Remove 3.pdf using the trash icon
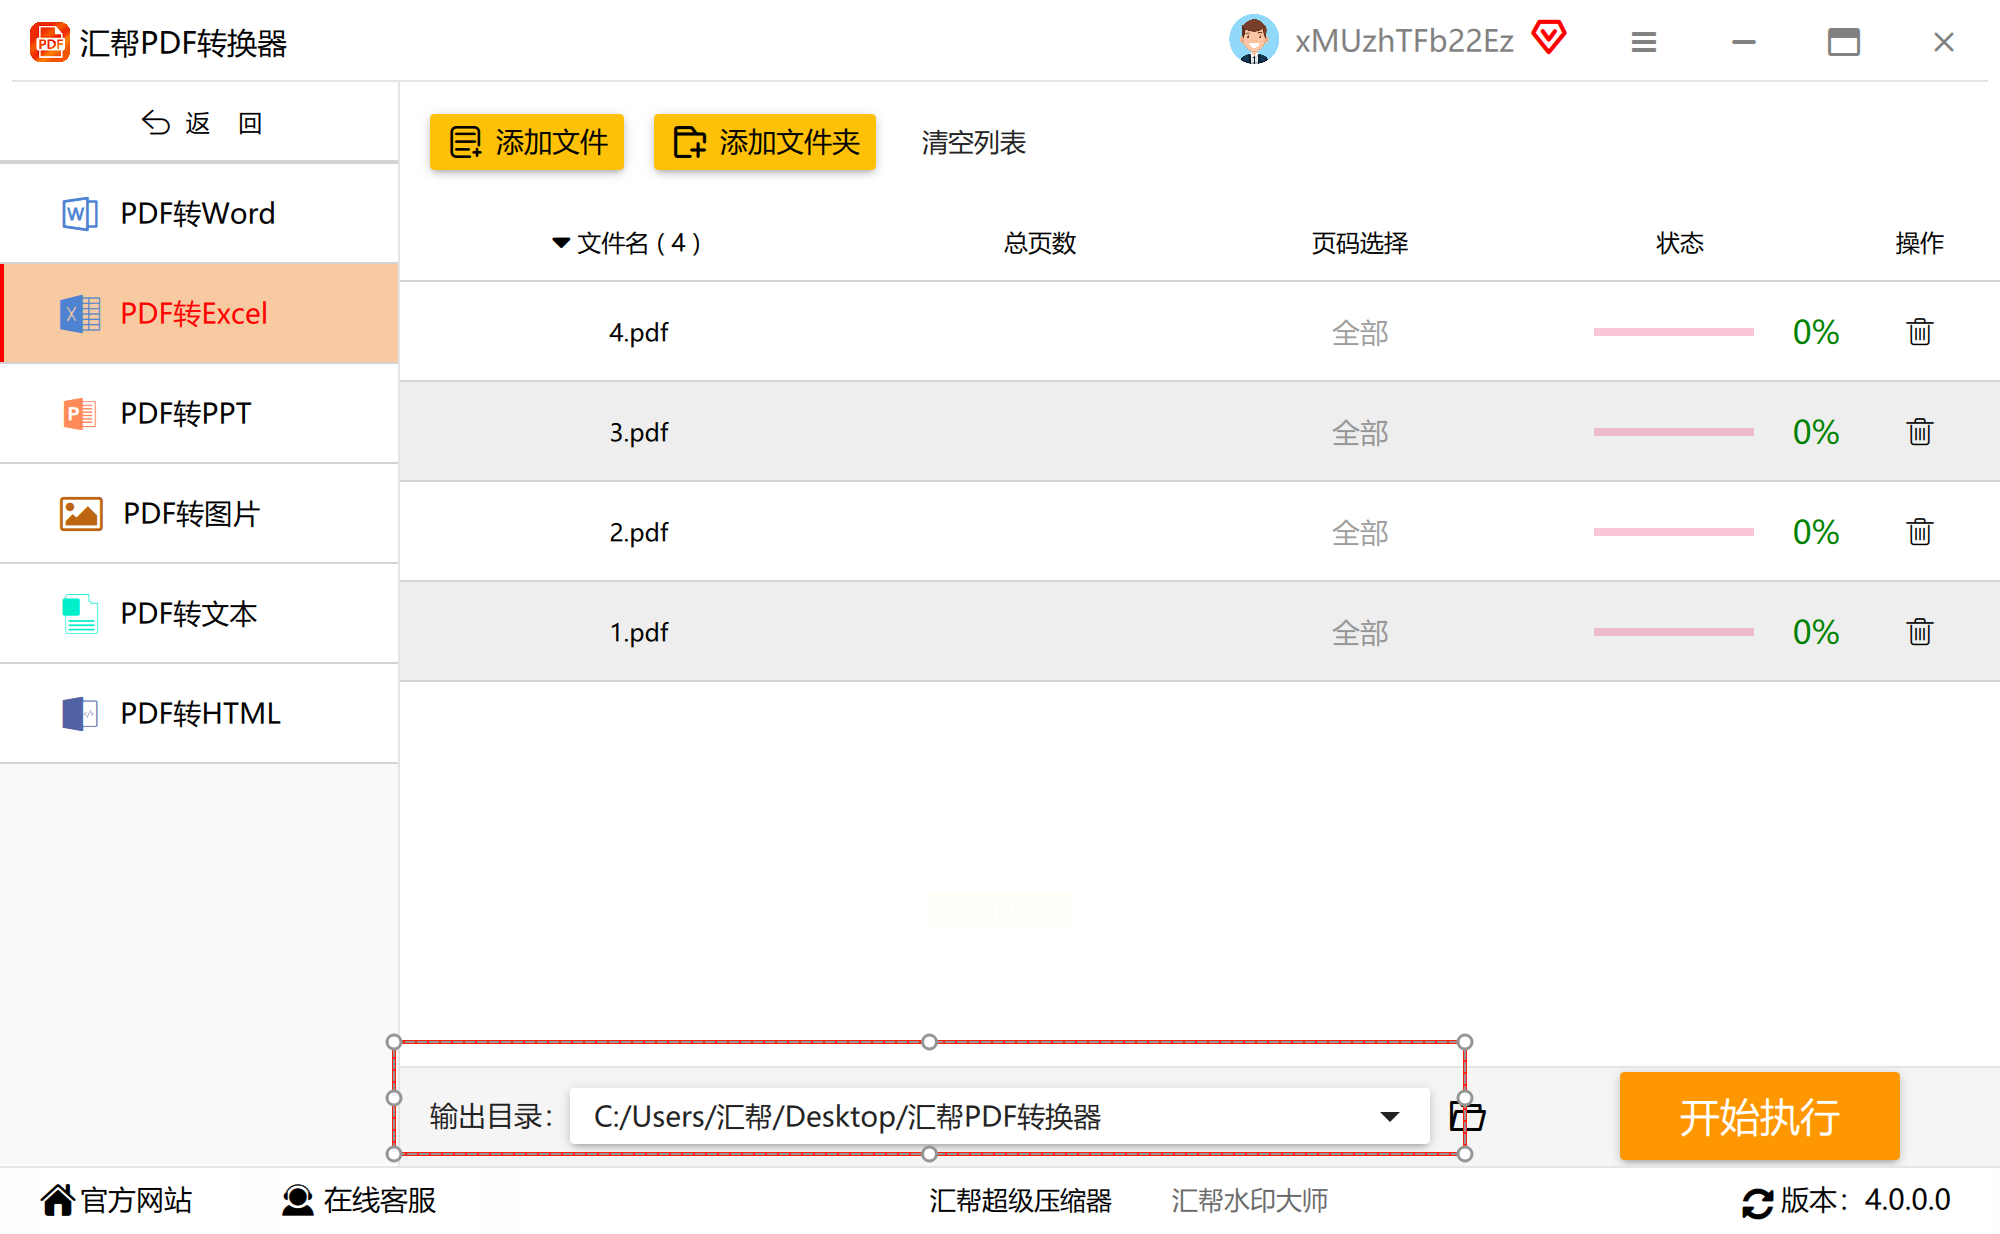Viewport: 2000px width, 1234px height. click(x=1919, y=432)
